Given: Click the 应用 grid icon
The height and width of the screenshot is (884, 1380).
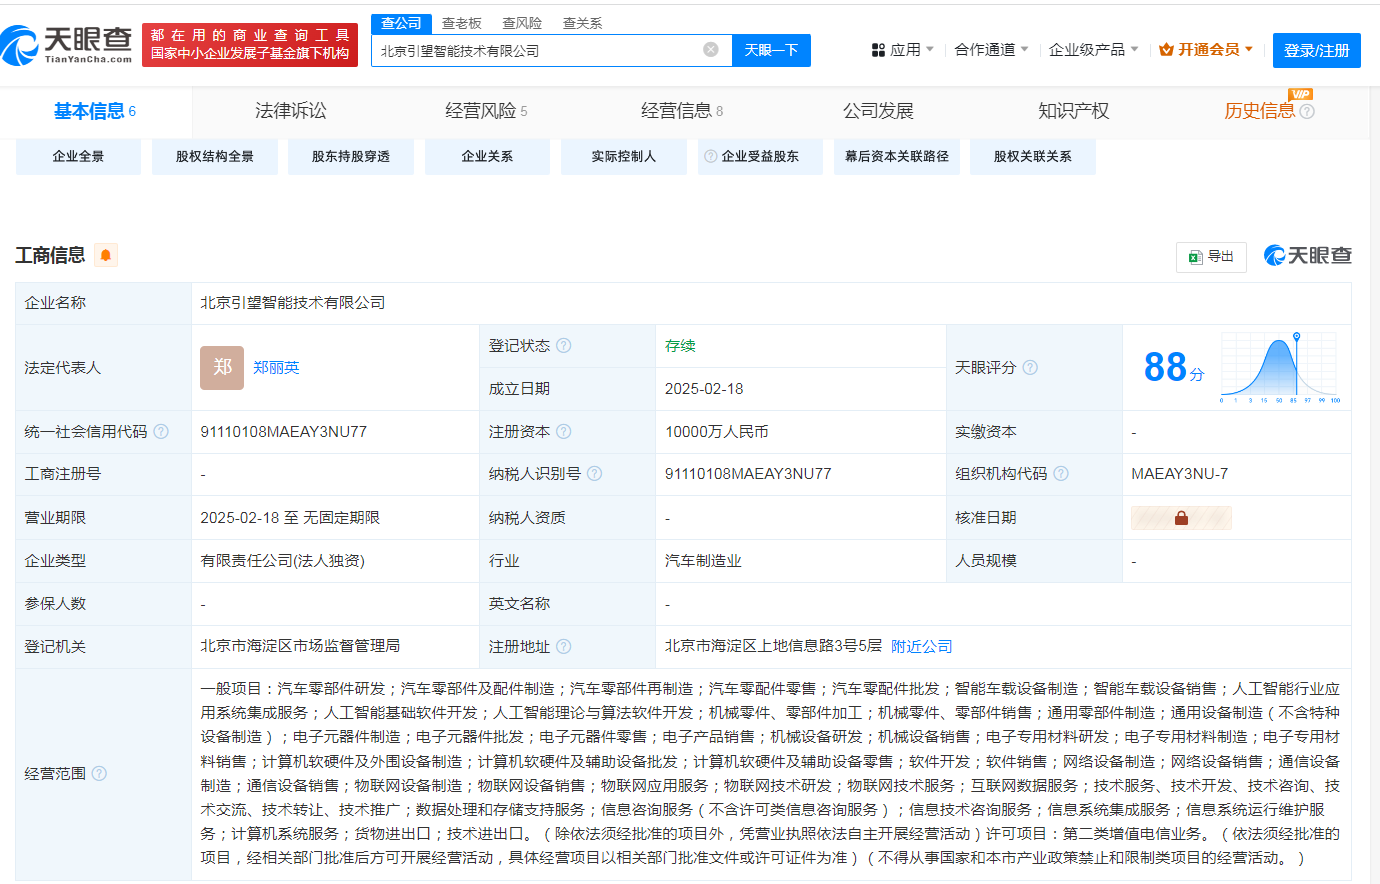Looking at the screenshot, I should (878, 50).
